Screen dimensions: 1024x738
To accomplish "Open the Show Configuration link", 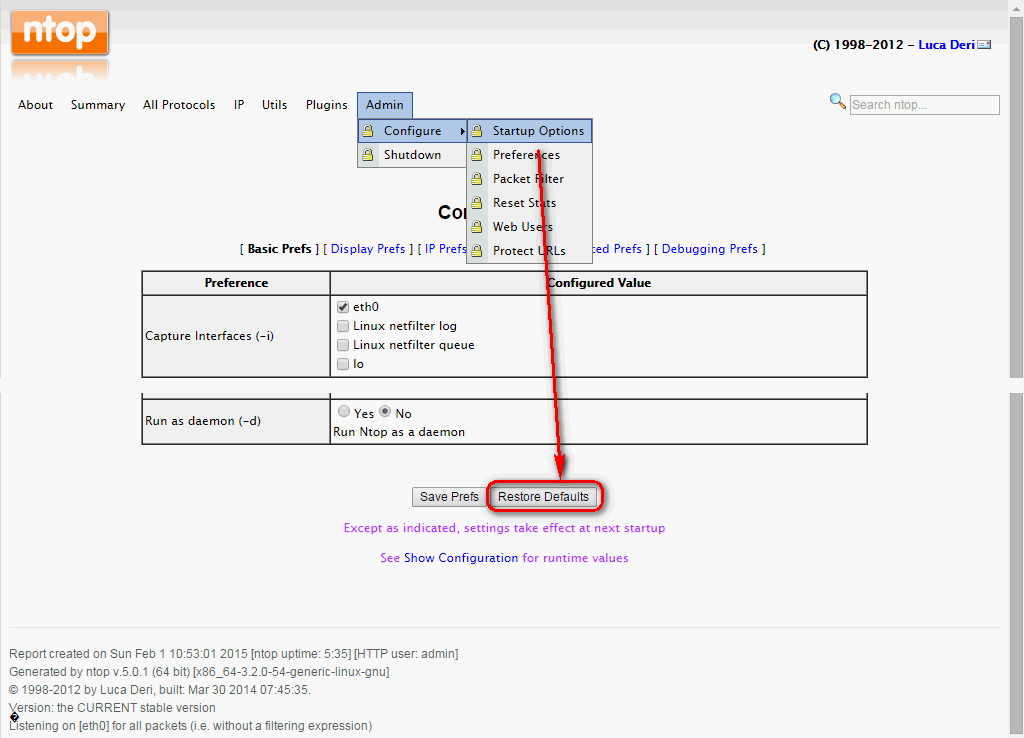I will tap(461, 558).
